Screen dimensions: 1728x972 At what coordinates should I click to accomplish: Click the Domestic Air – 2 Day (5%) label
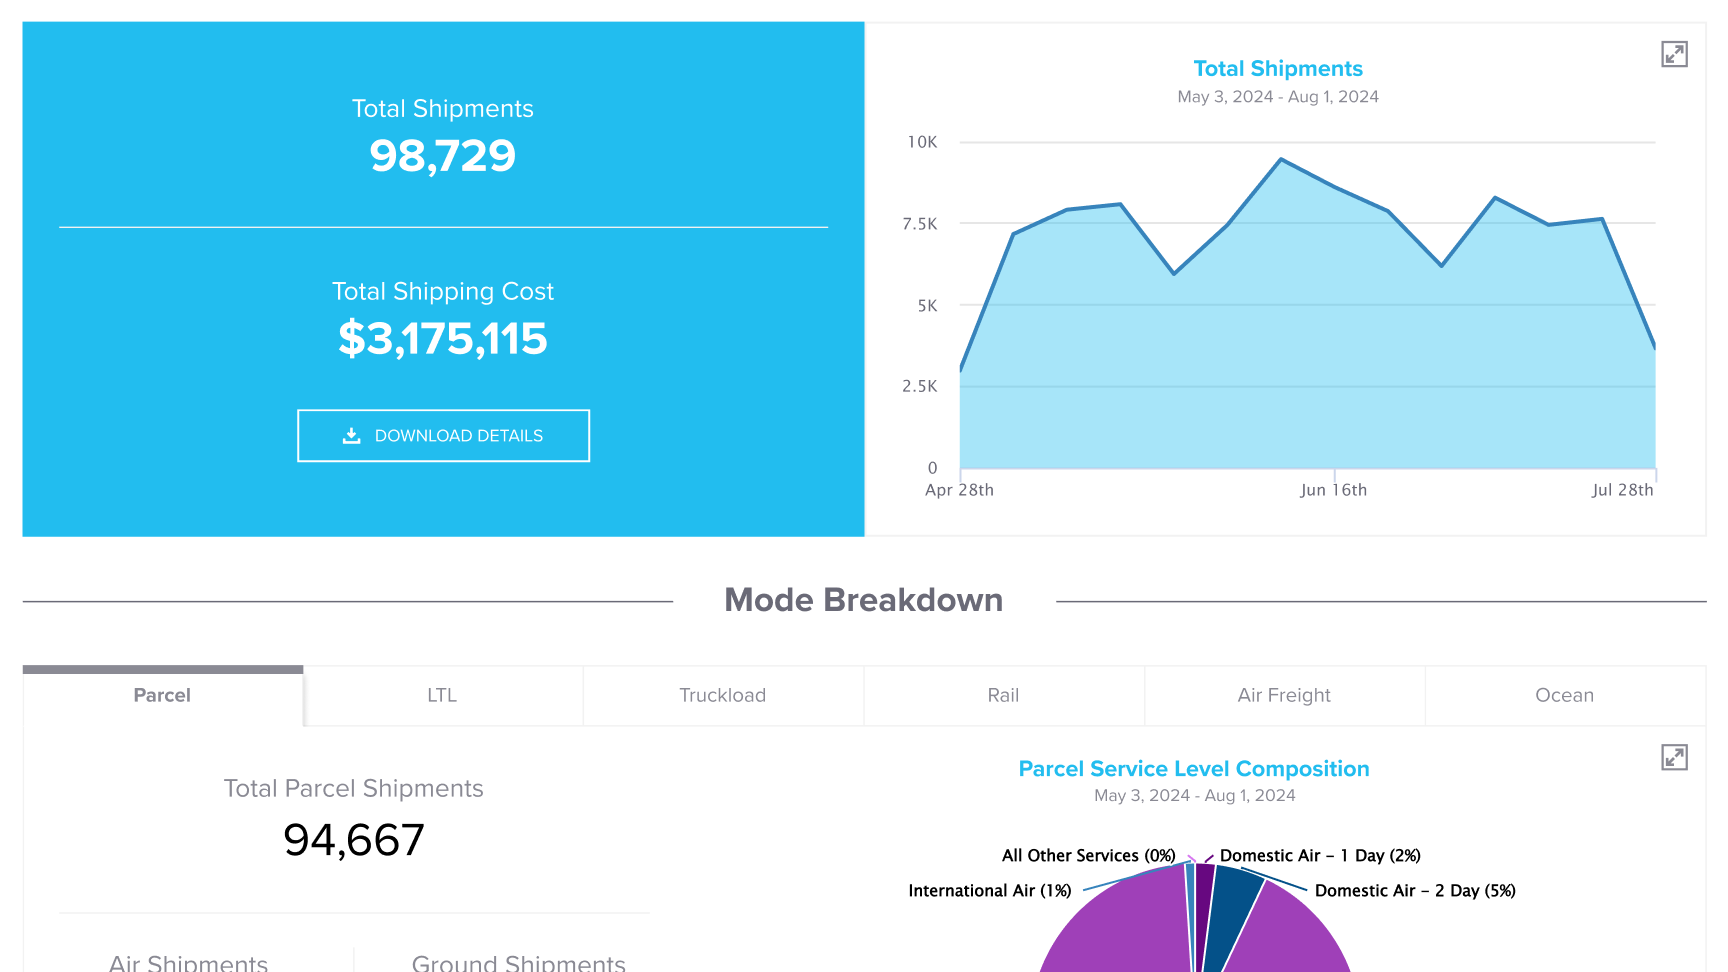click(x=1415, y=890)
